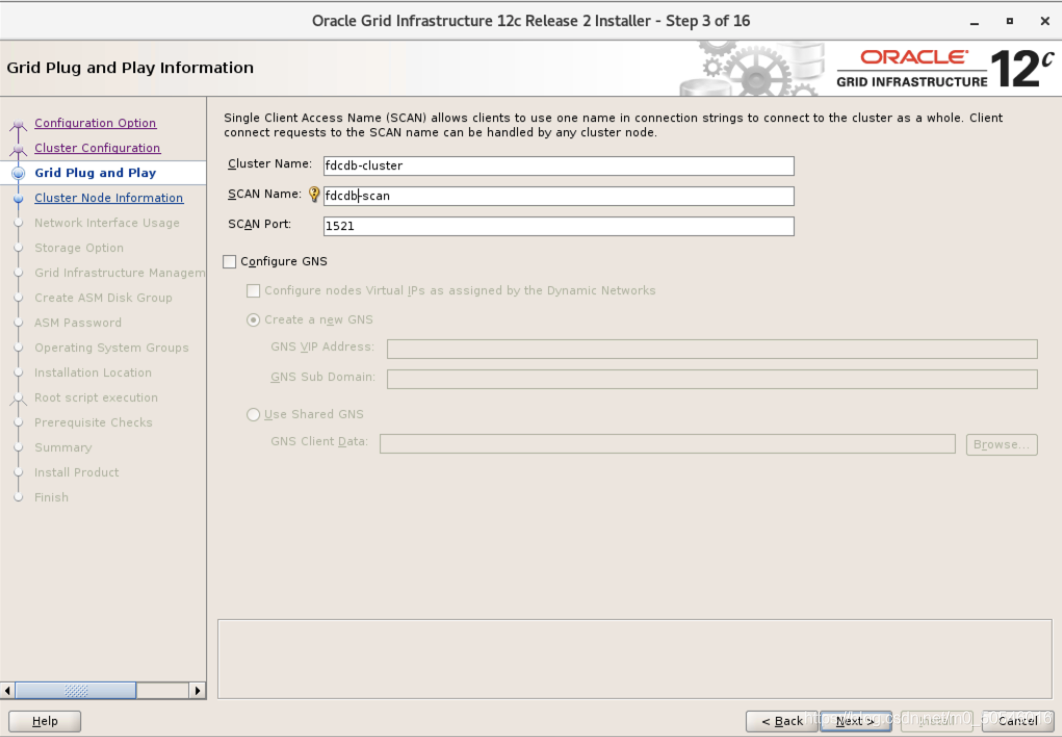
Task: Focus the SCAN Port field
Action: coord(559,226)
